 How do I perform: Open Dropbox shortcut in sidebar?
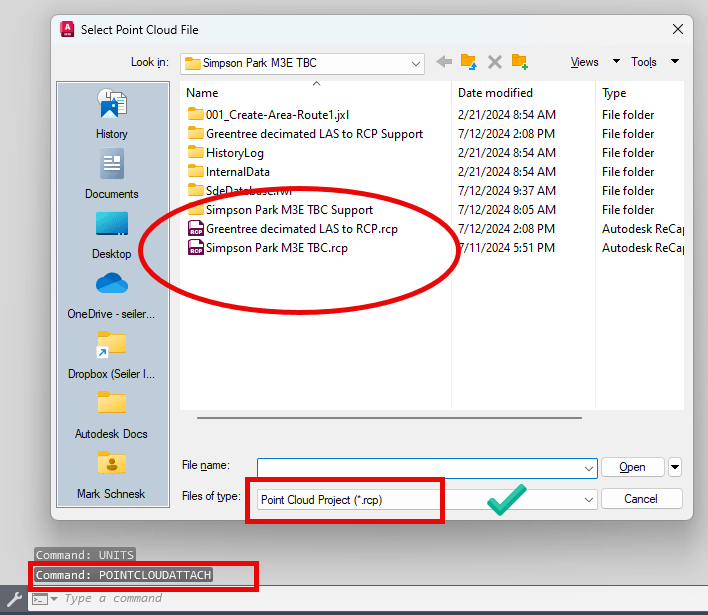click(112, 355)
